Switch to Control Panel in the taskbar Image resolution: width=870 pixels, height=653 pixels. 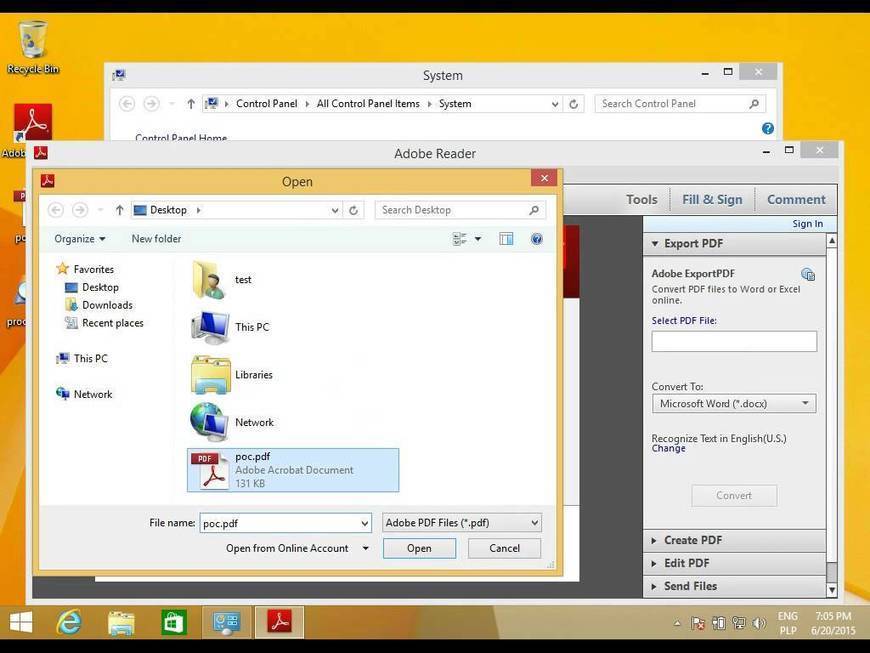pos(226,622)
